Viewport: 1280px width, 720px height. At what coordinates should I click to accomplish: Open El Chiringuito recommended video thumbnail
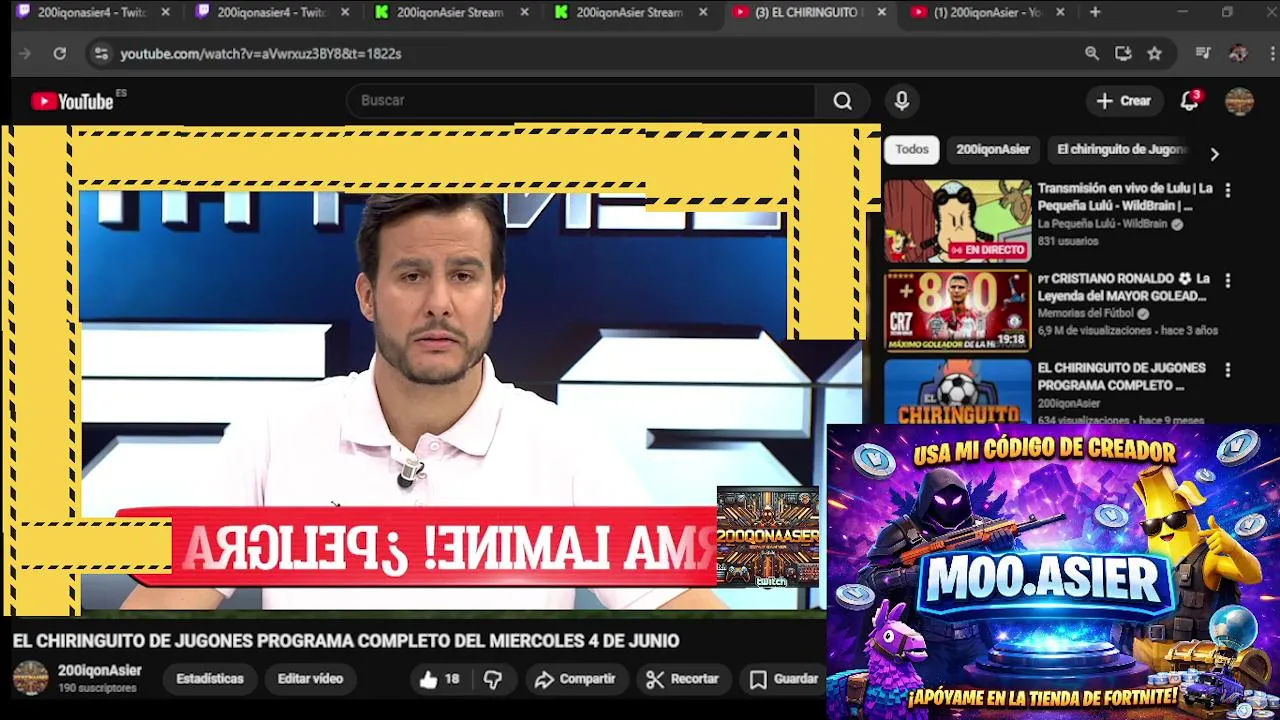(957, 391)
